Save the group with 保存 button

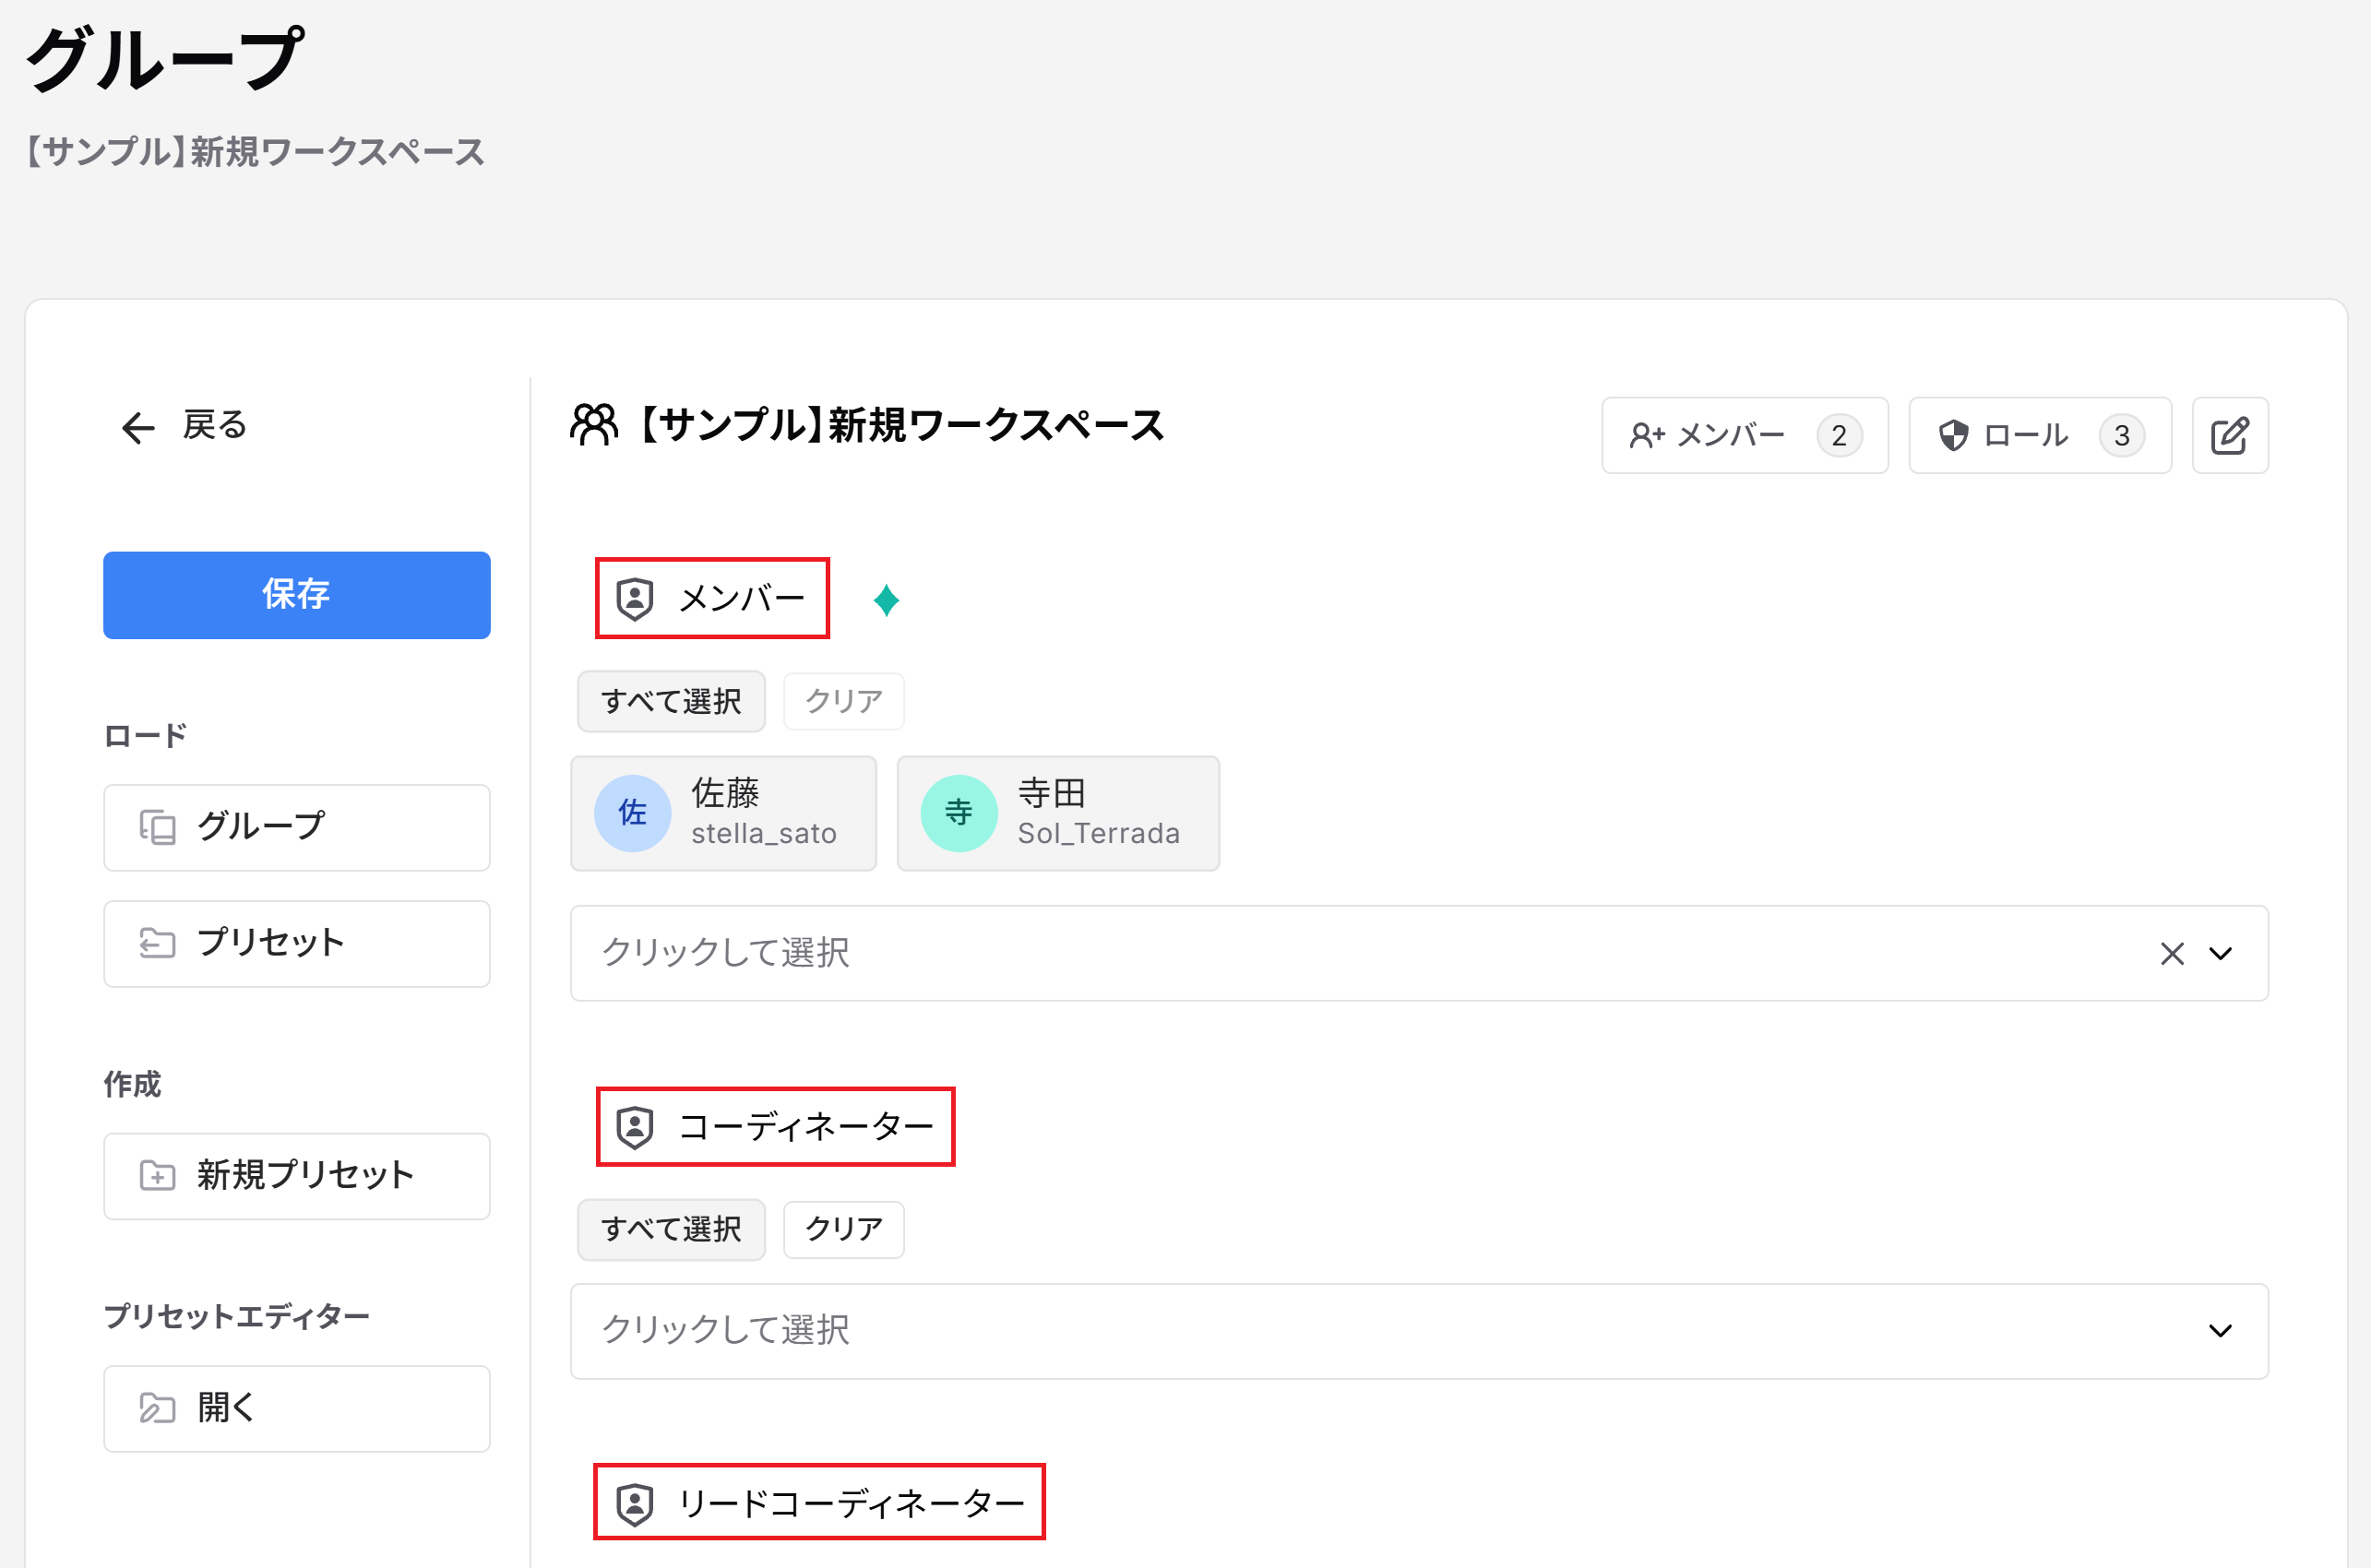(297, 595)
